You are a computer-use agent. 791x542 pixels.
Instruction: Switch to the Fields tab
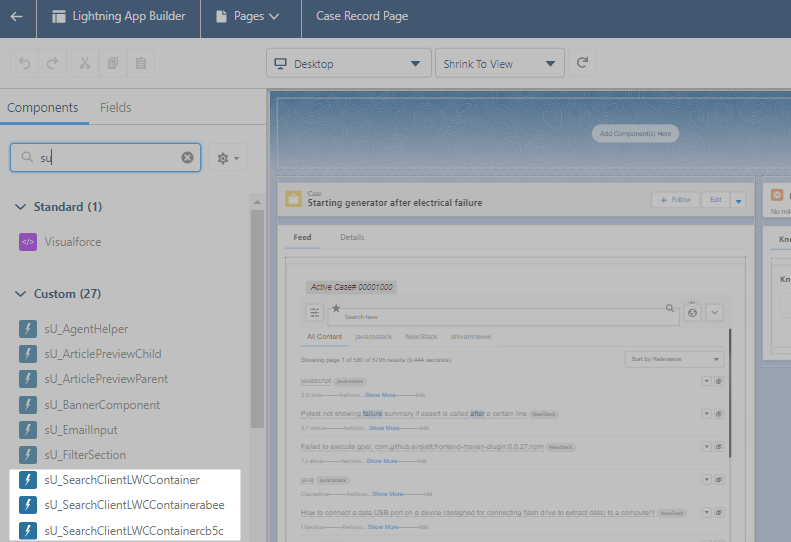(115, 108)
